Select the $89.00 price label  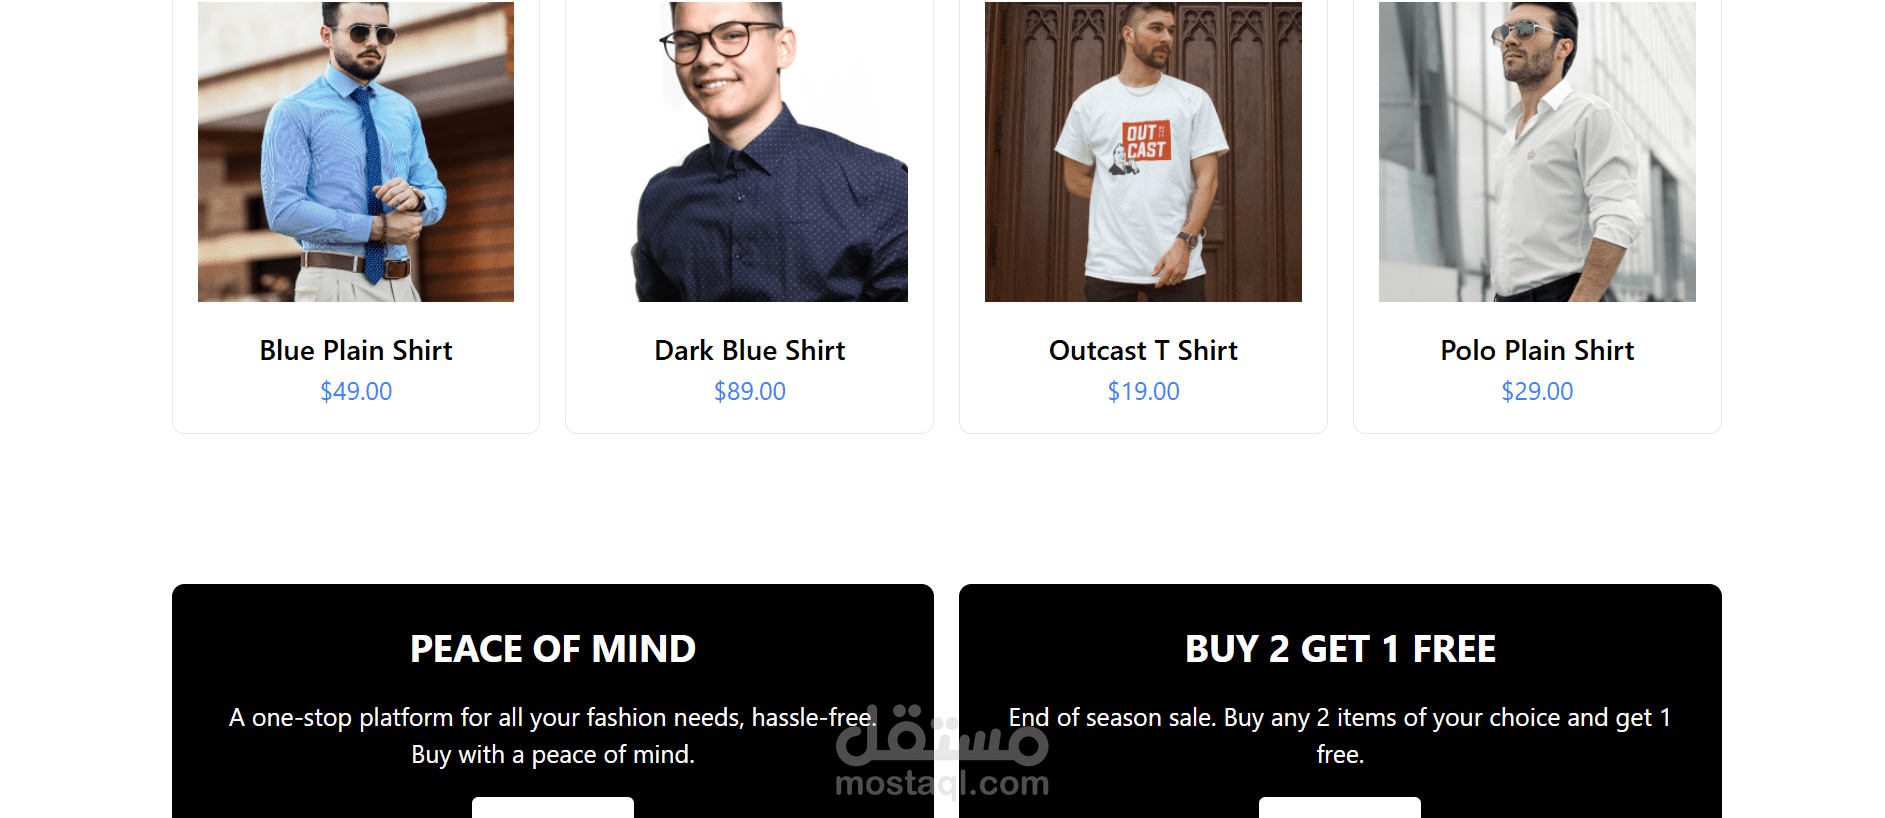[750, 391]
